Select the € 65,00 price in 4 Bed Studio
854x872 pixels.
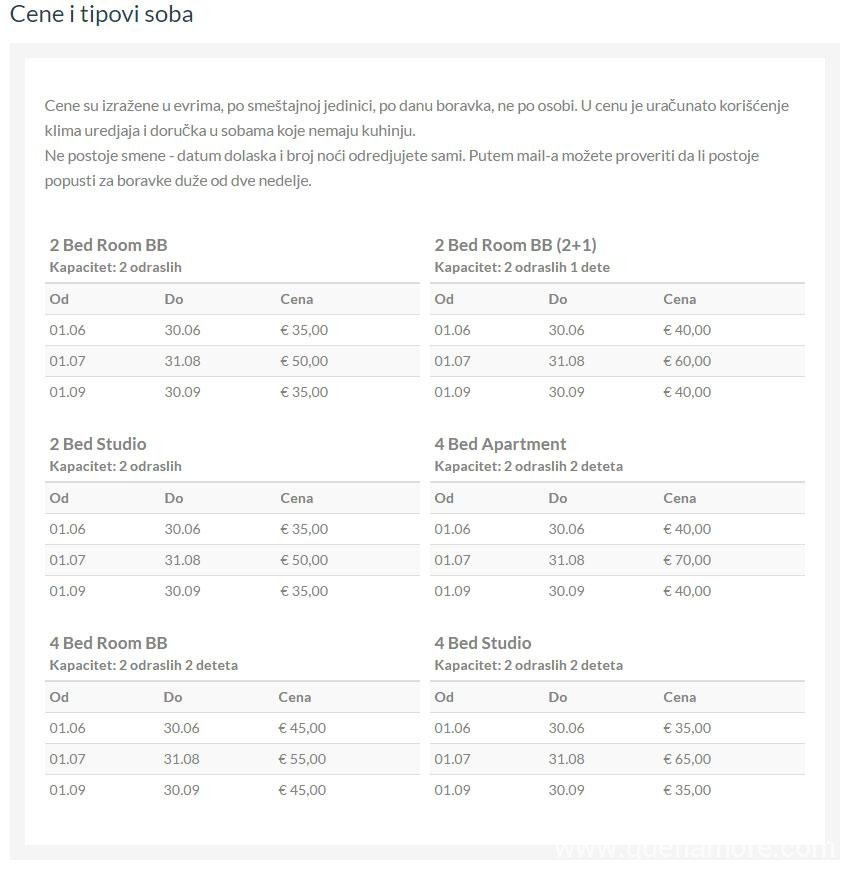(687, 759)
